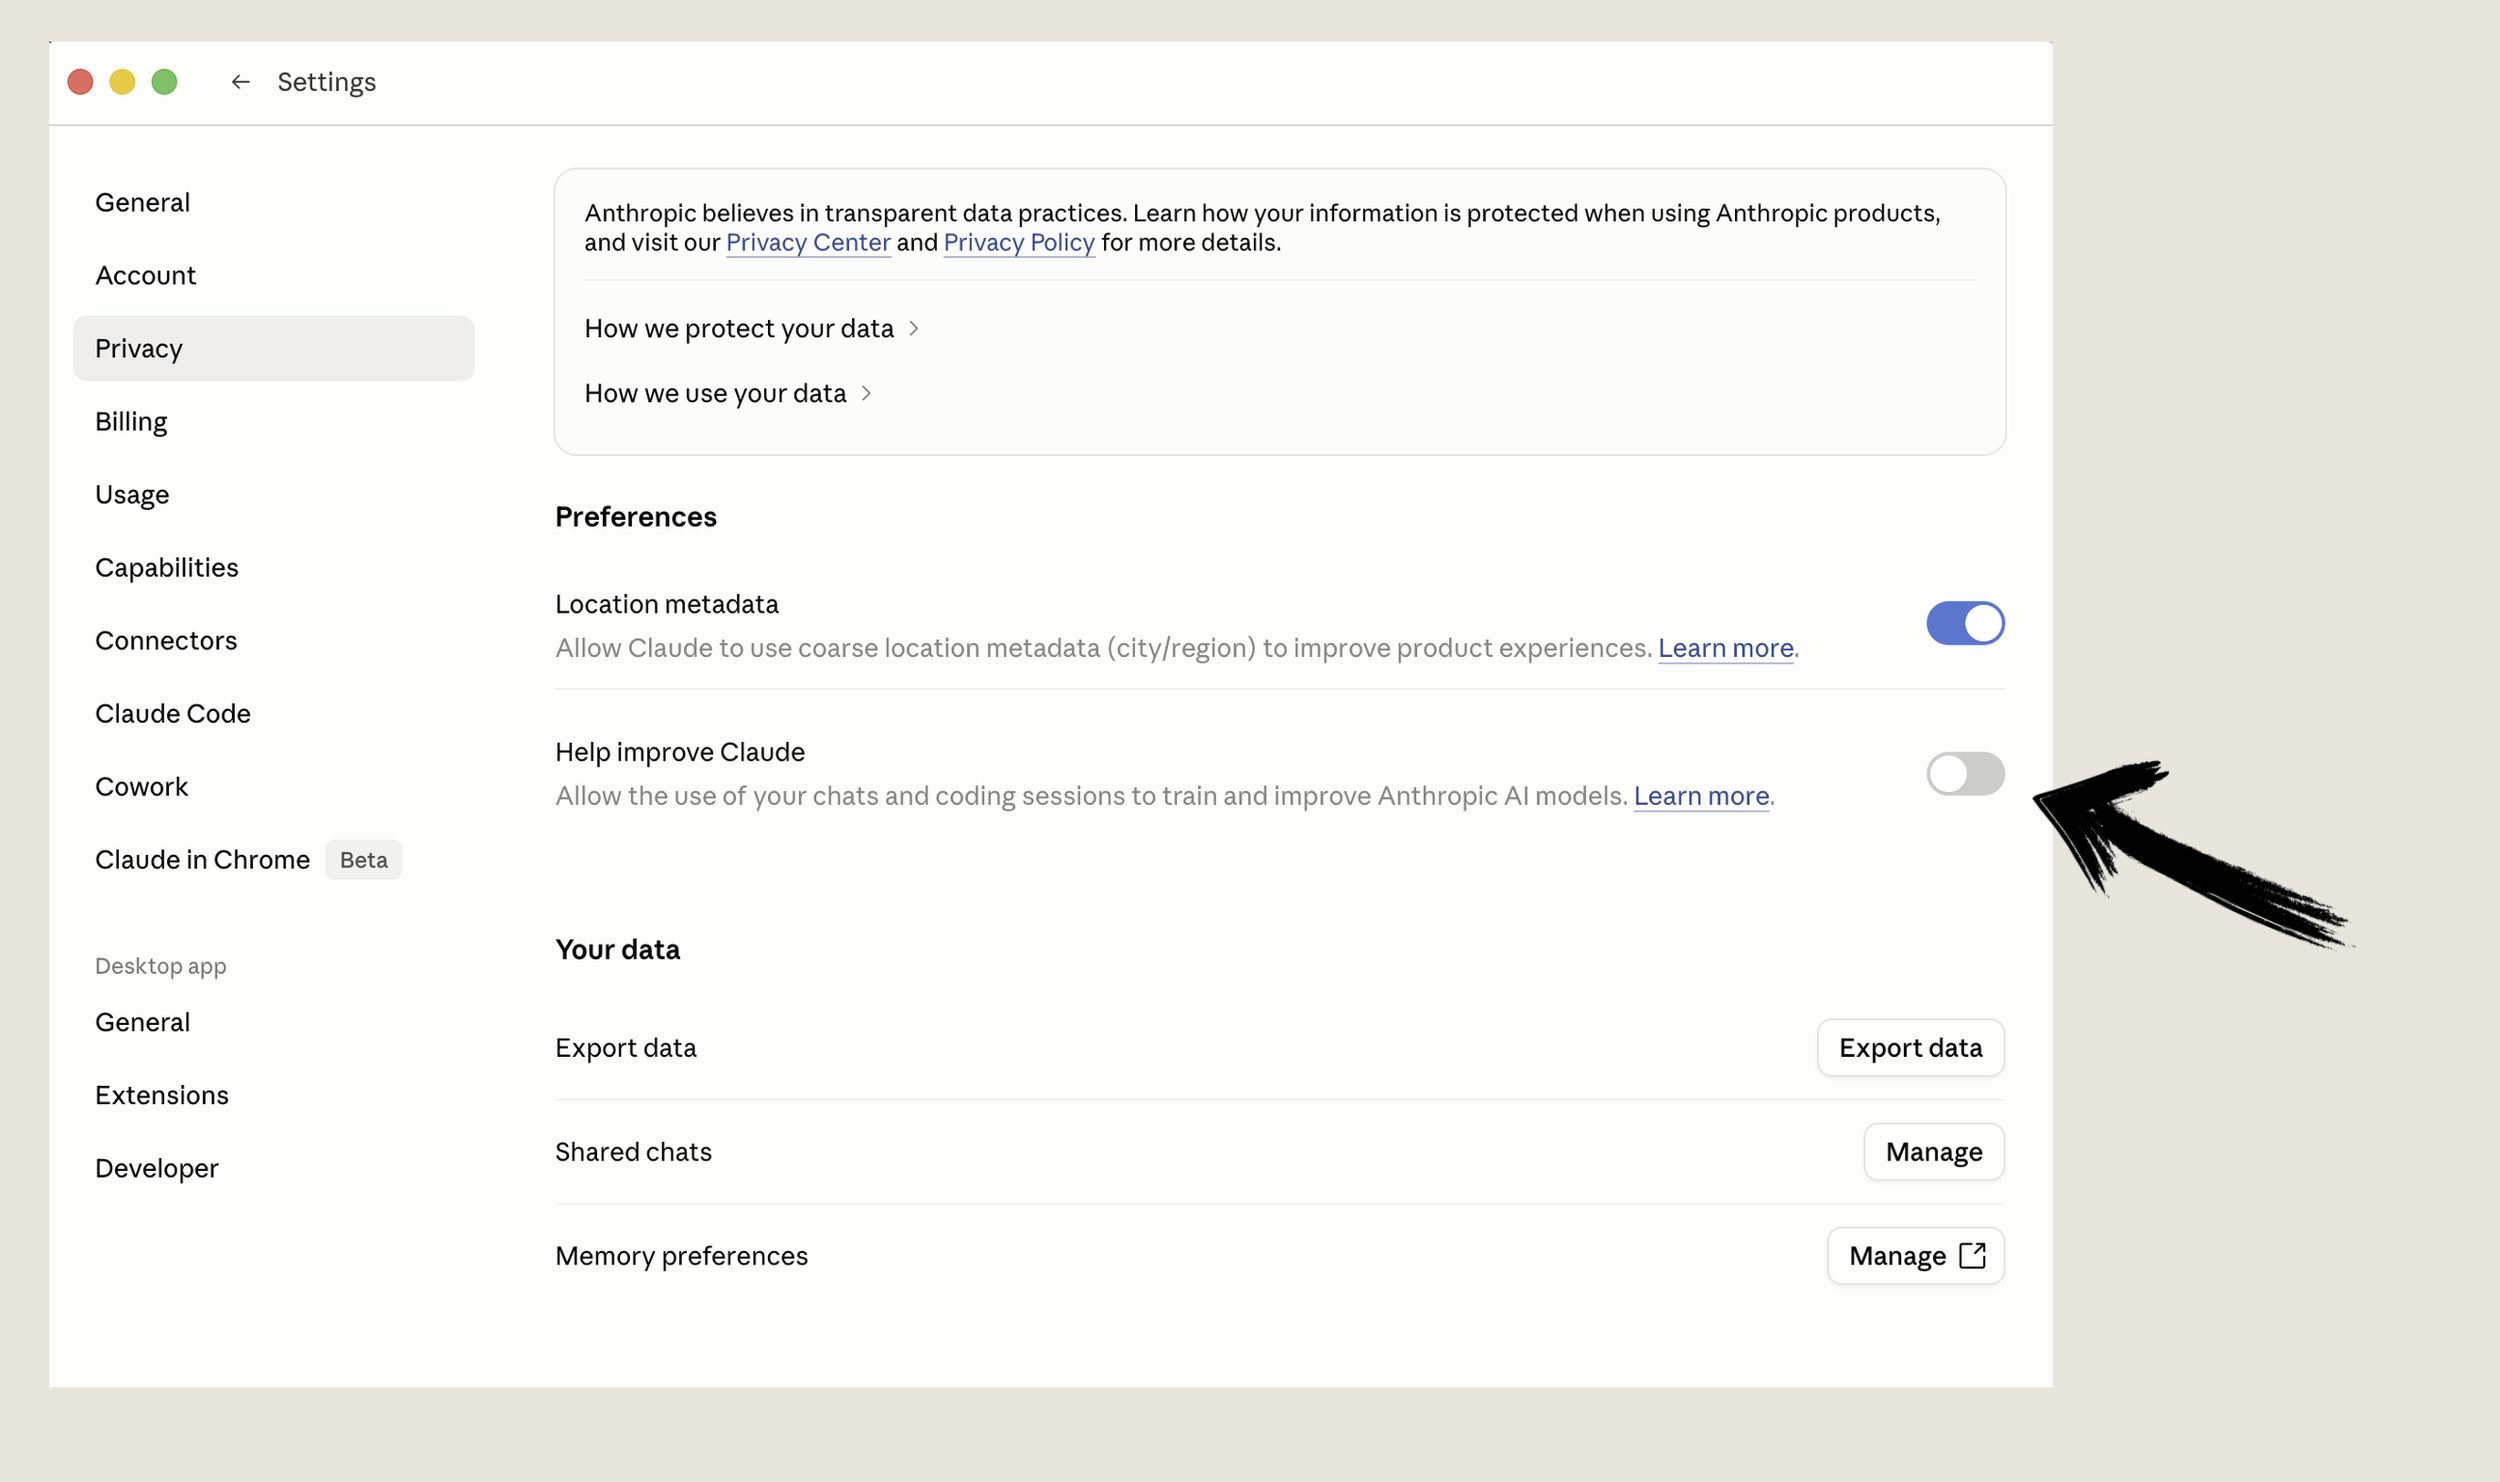Click Manage for Memory preferences
2500x1482 pixels.
click(1915, 1255)
